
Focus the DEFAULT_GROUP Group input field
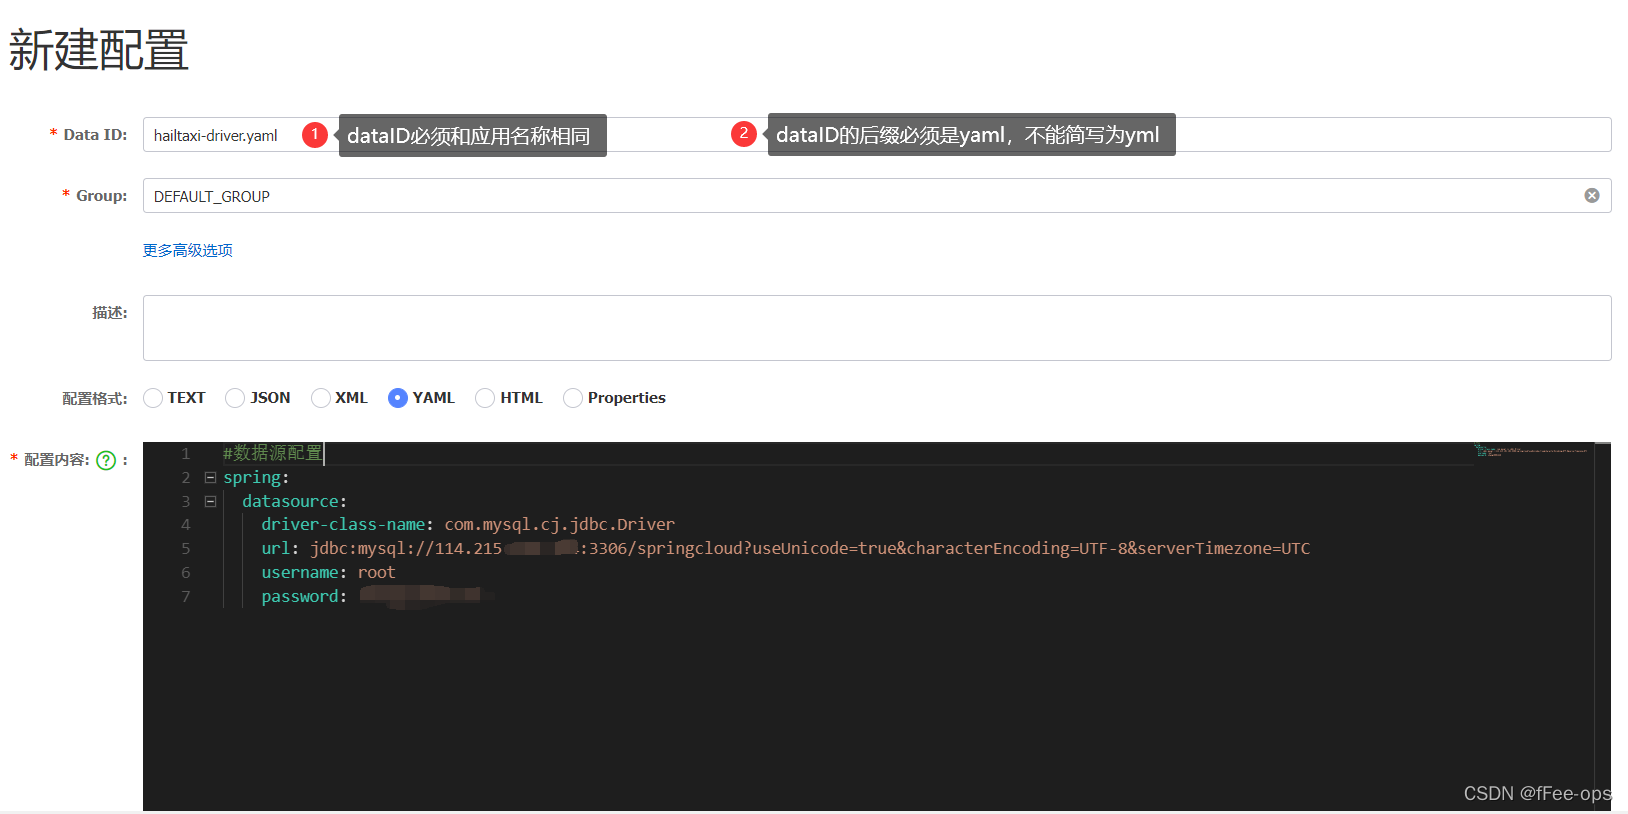pyautogui.click(x=877, y=196)
